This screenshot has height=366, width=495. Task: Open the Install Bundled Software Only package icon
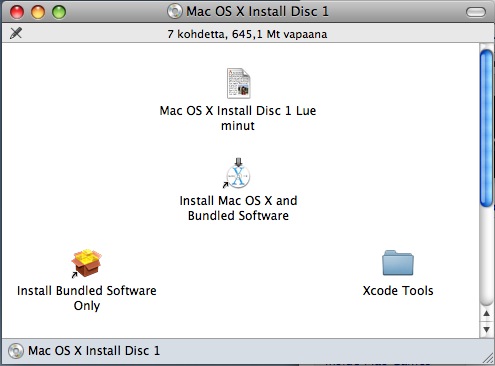(x=86, y=263)
